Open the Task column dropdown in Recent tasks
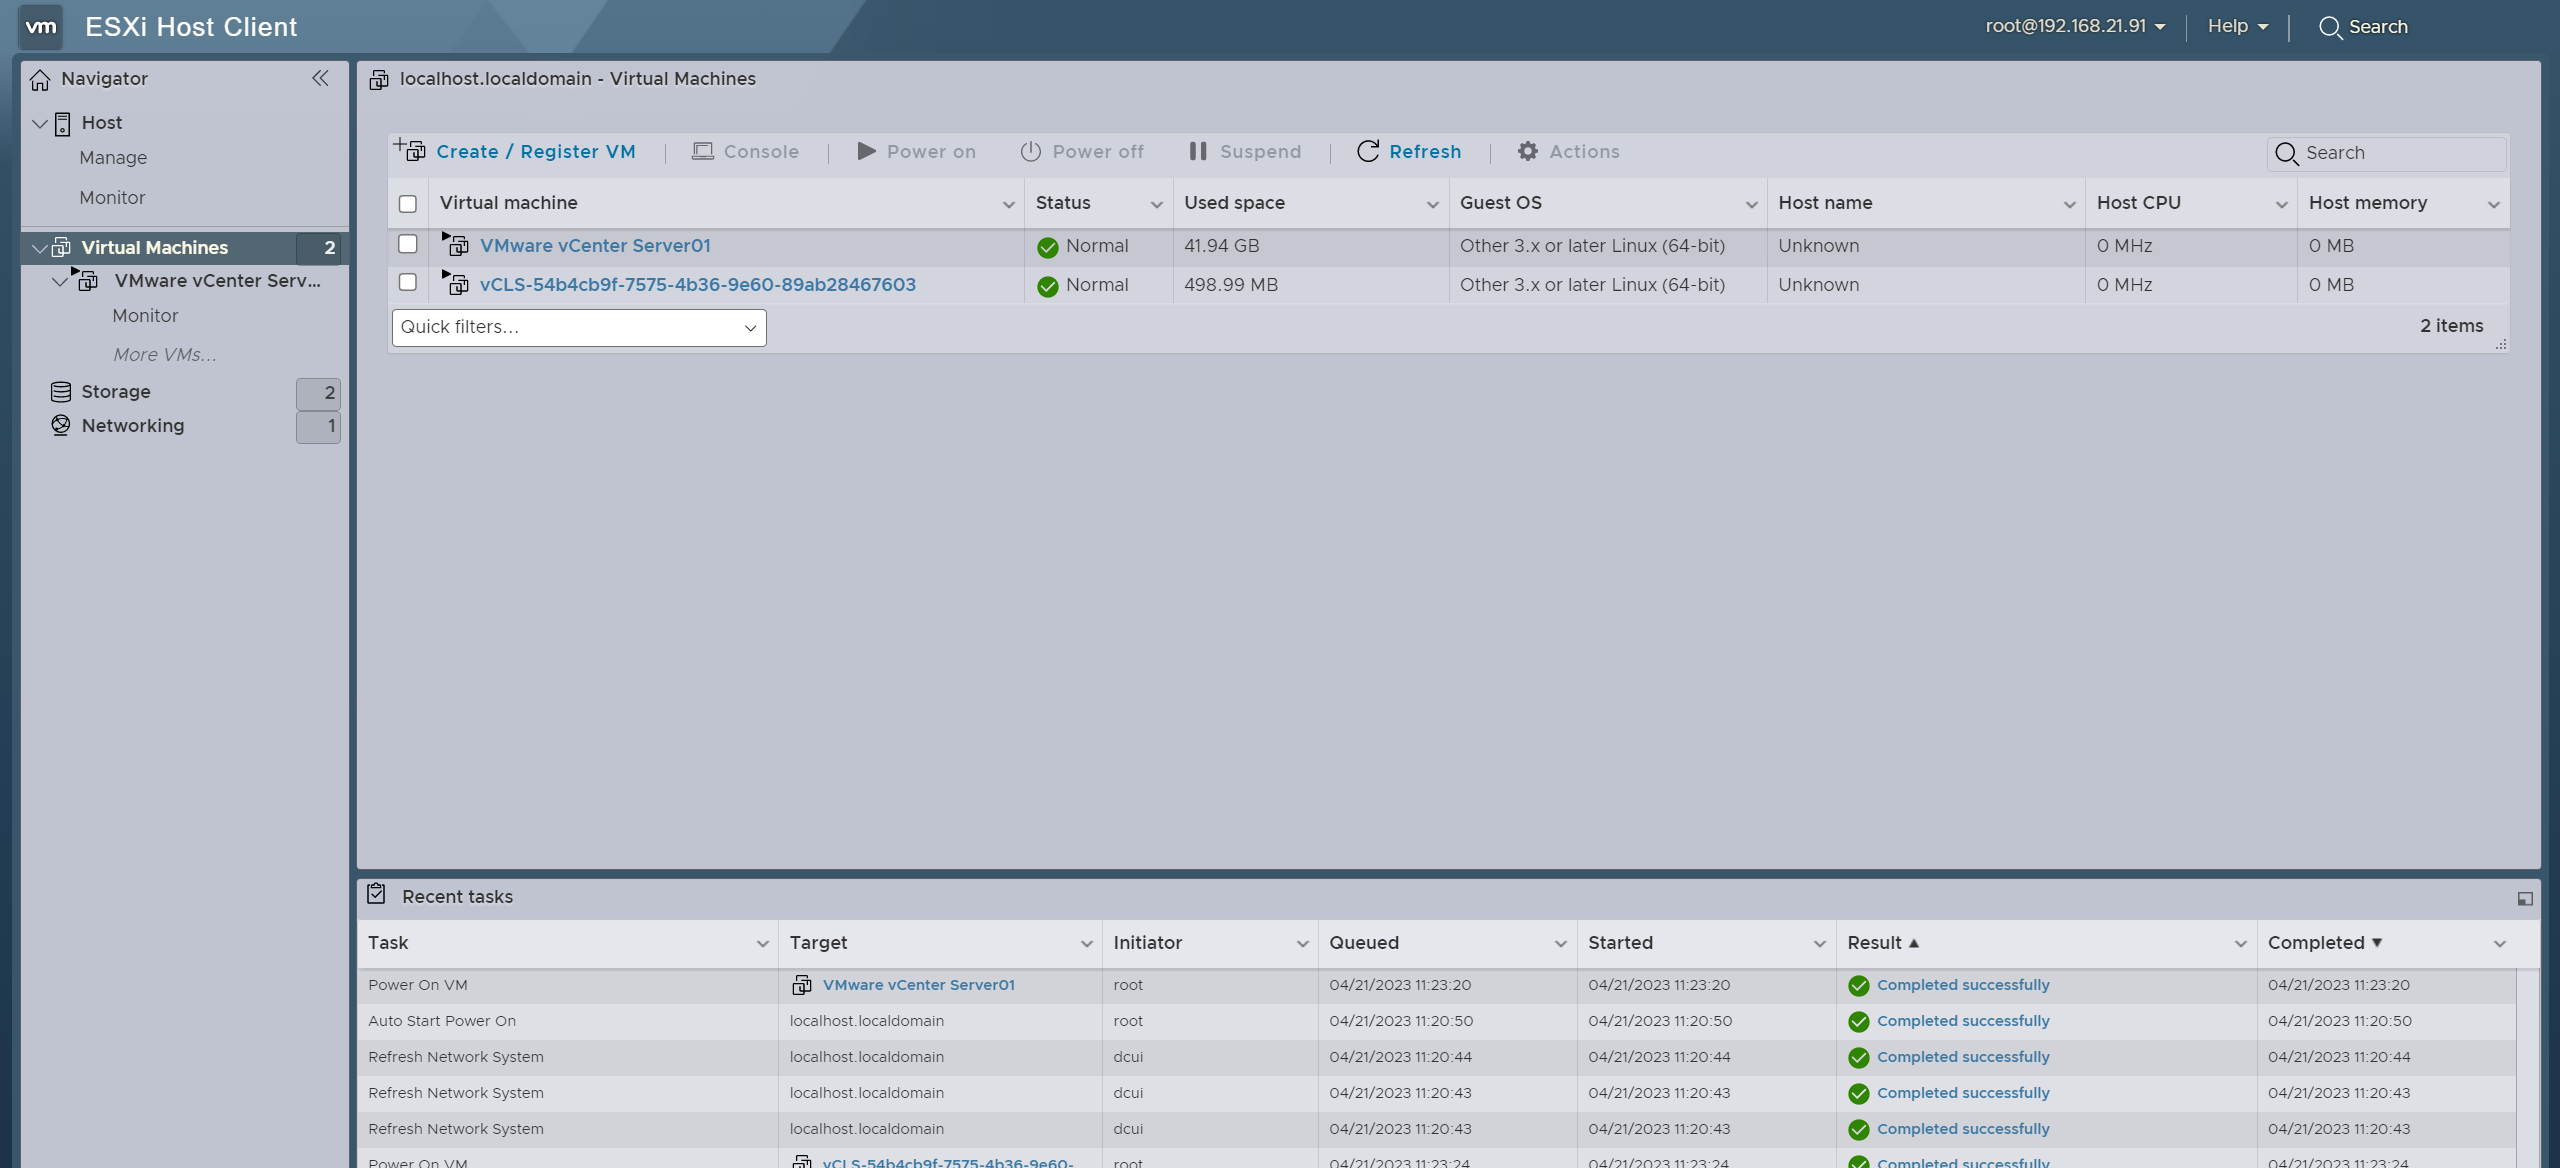 click(763, 944)
